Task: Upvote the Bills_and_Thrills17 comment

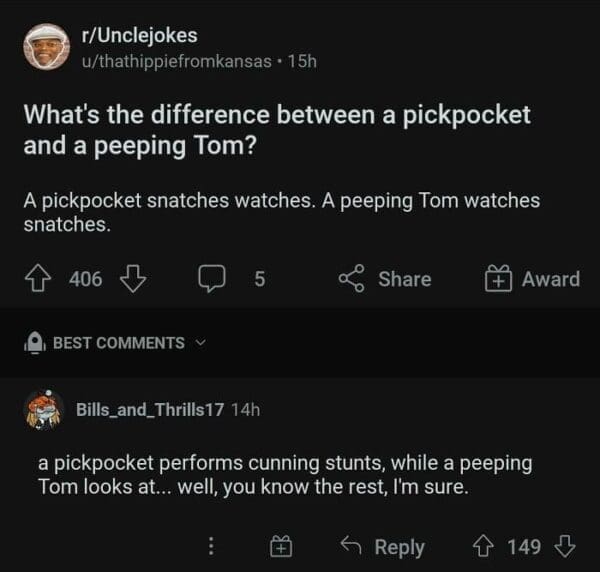Action: click(x=485, y=547)
